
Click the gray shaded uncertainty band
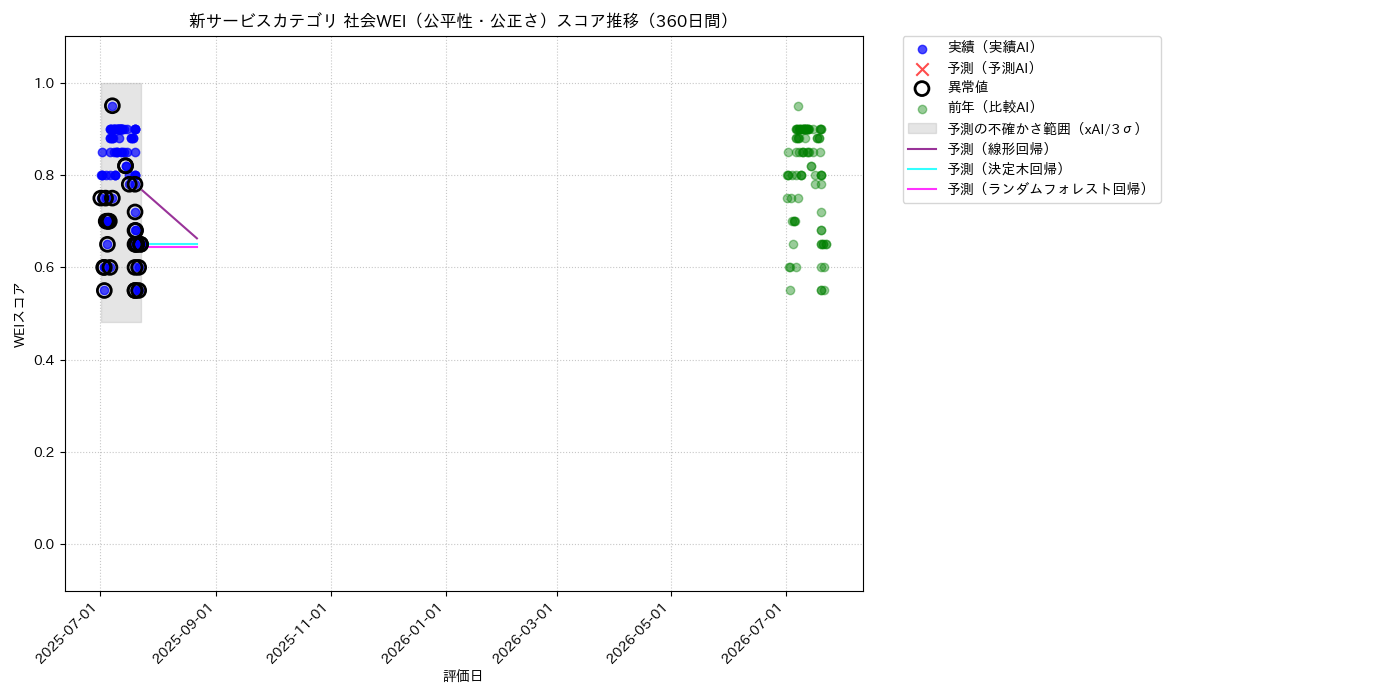tap(121, 203)
